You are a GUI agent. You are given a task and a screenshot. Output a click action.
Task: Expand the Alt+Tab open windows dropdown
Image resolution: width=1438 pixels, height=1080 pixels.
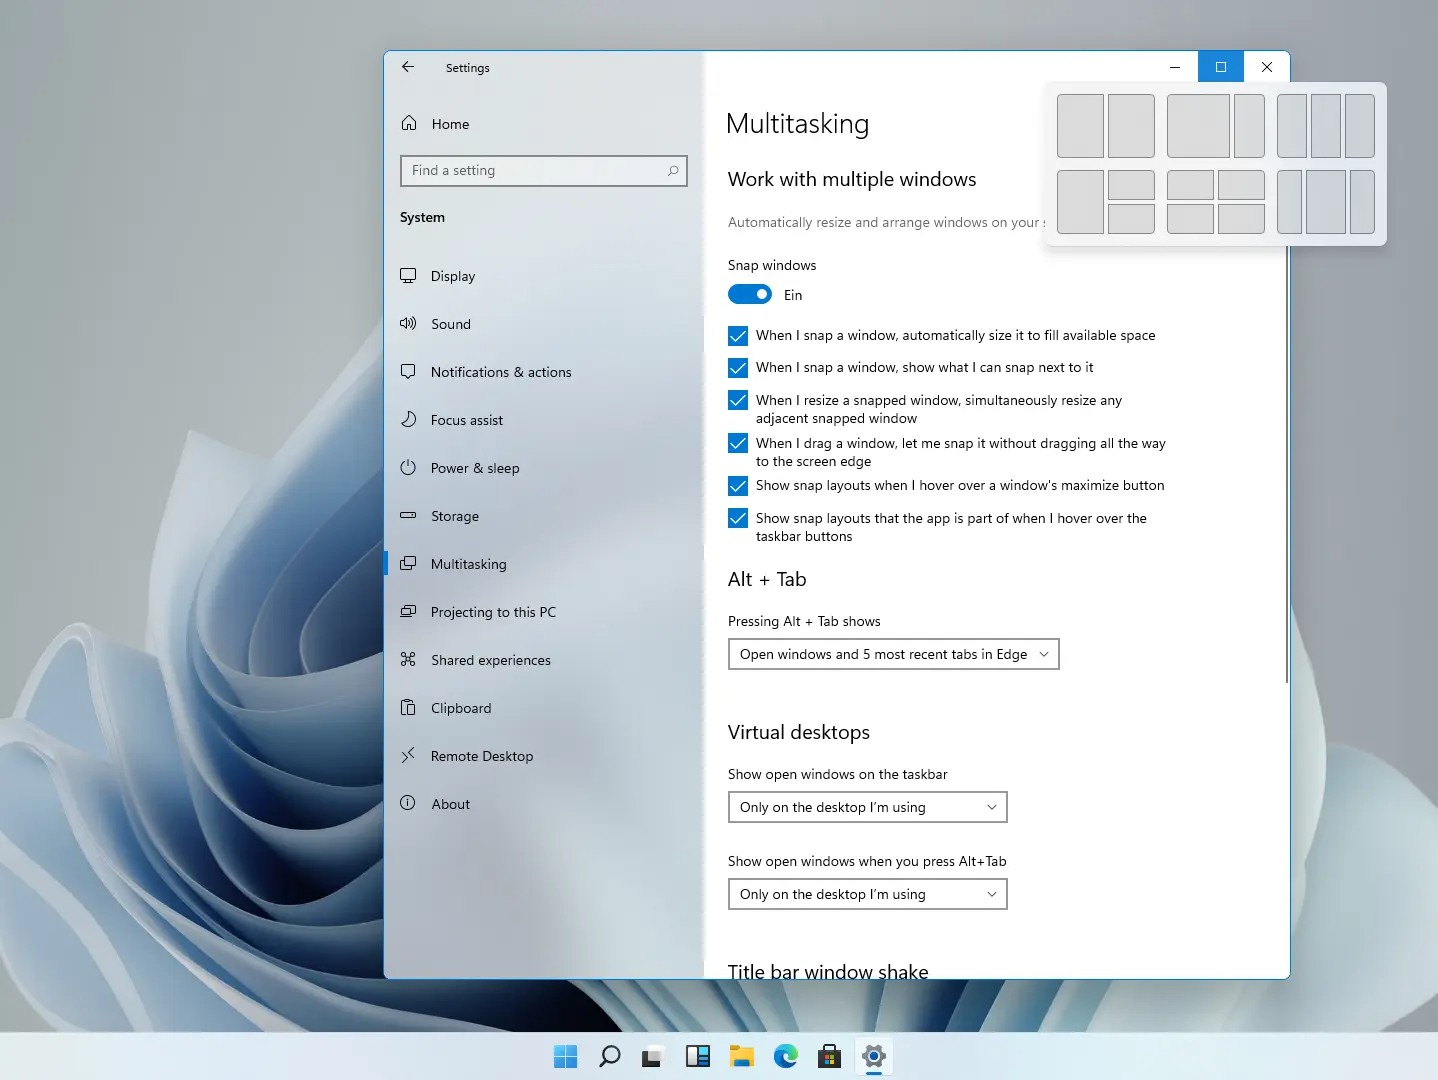(867, 894)
